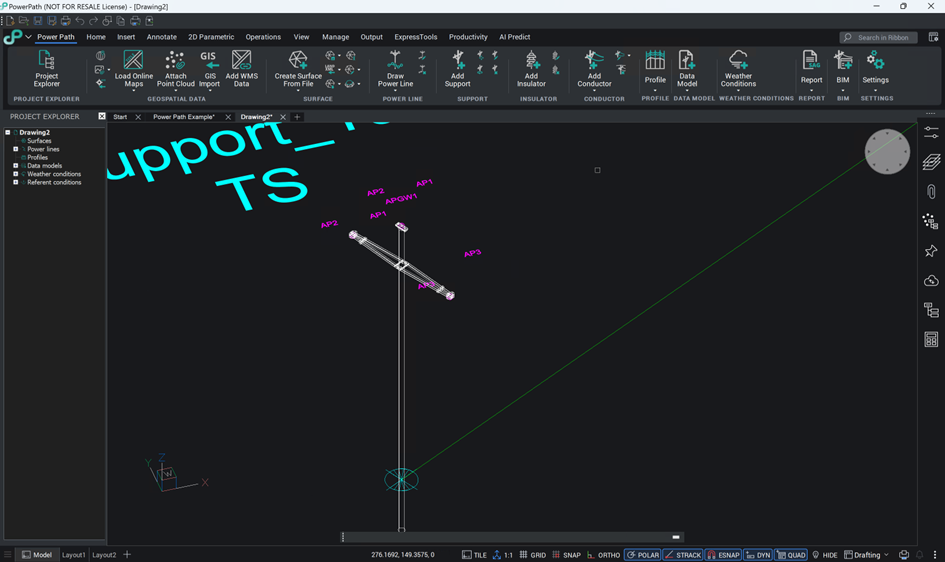Viewport: 945px width, 562px height.
Task: Disable POLAR tracking in status bar
Action: pyautogui.click(x=642, y=555)
